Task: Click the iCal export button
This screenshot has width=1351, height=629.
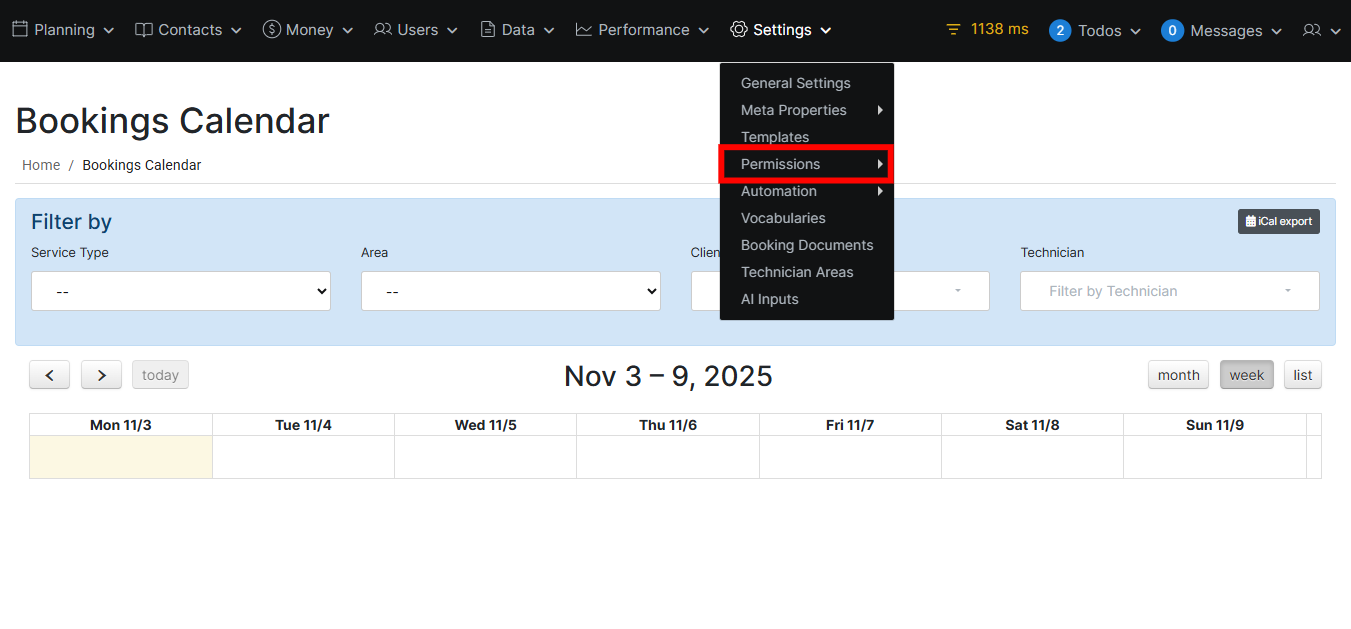Action: [x=1278, y=221]
